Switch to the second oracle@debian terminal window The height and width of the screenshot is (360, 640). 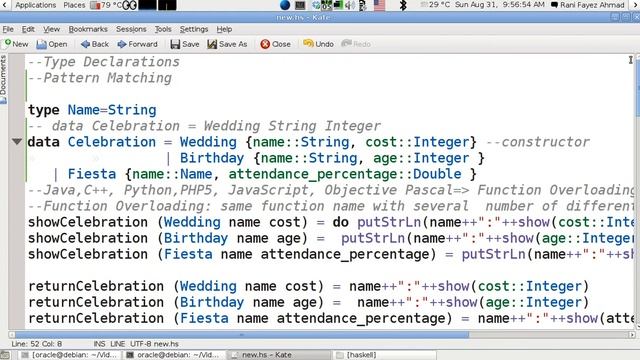click(174, 355)
